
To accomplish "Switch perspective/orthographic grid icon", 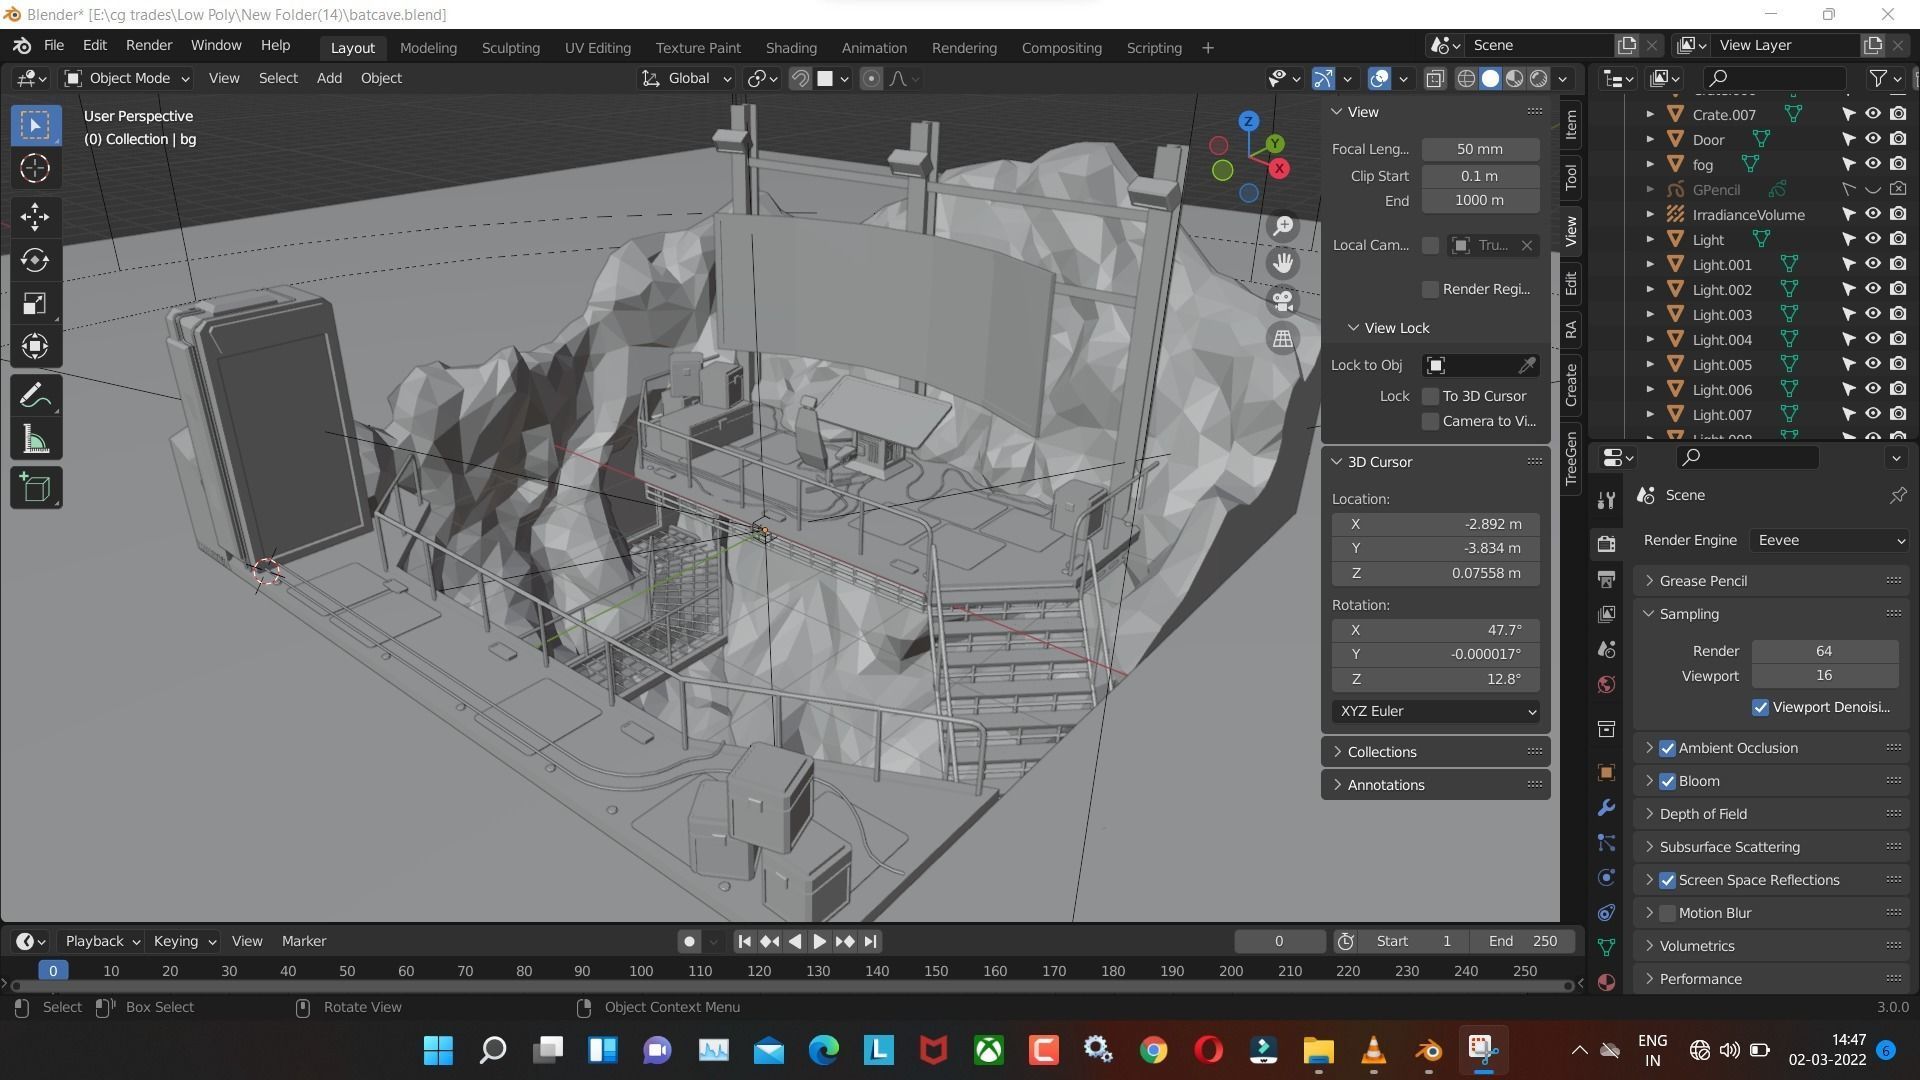I will 1283,339.
